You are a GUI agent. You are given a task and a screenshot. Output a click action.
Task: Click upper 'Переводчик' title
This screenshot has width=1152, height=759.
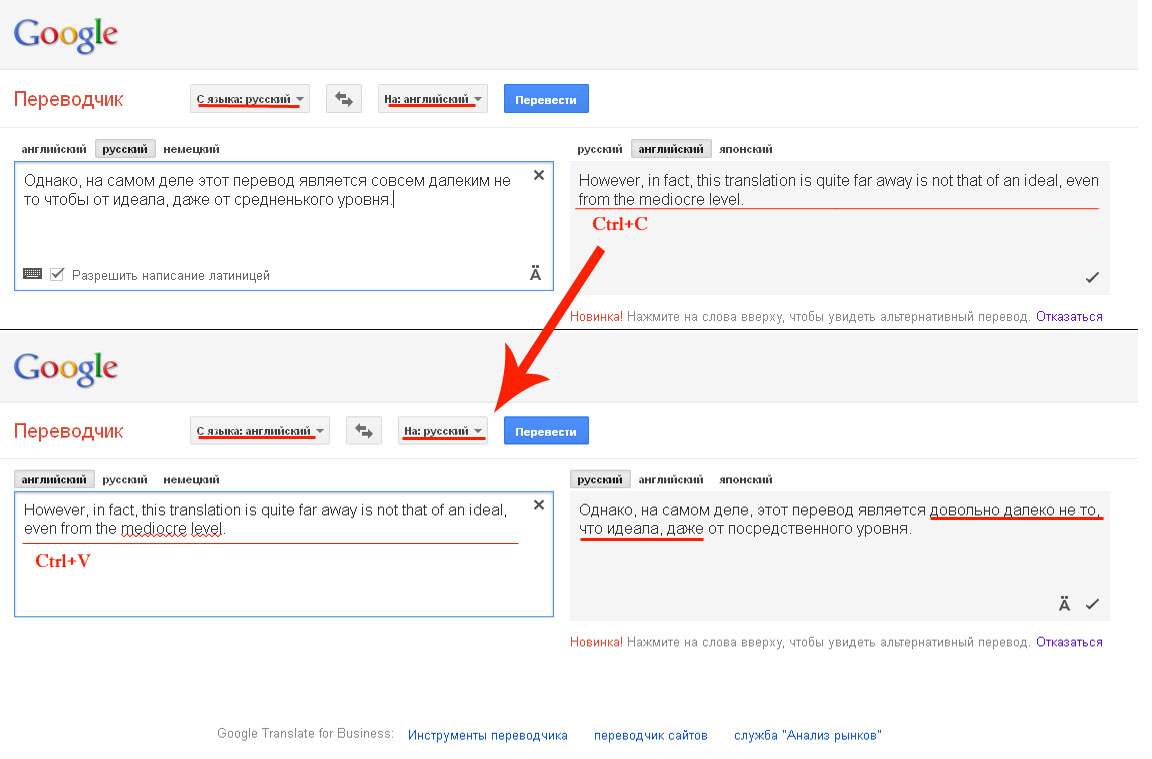68,99
